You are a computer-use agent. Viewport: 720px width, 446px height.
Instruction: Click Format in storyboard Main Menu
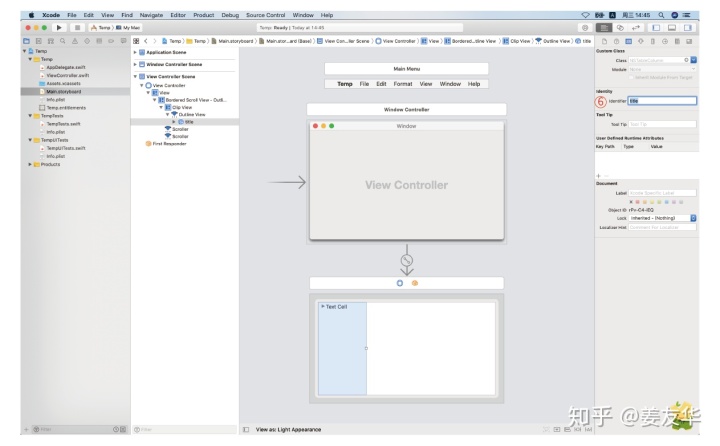[x=403, y=84]
